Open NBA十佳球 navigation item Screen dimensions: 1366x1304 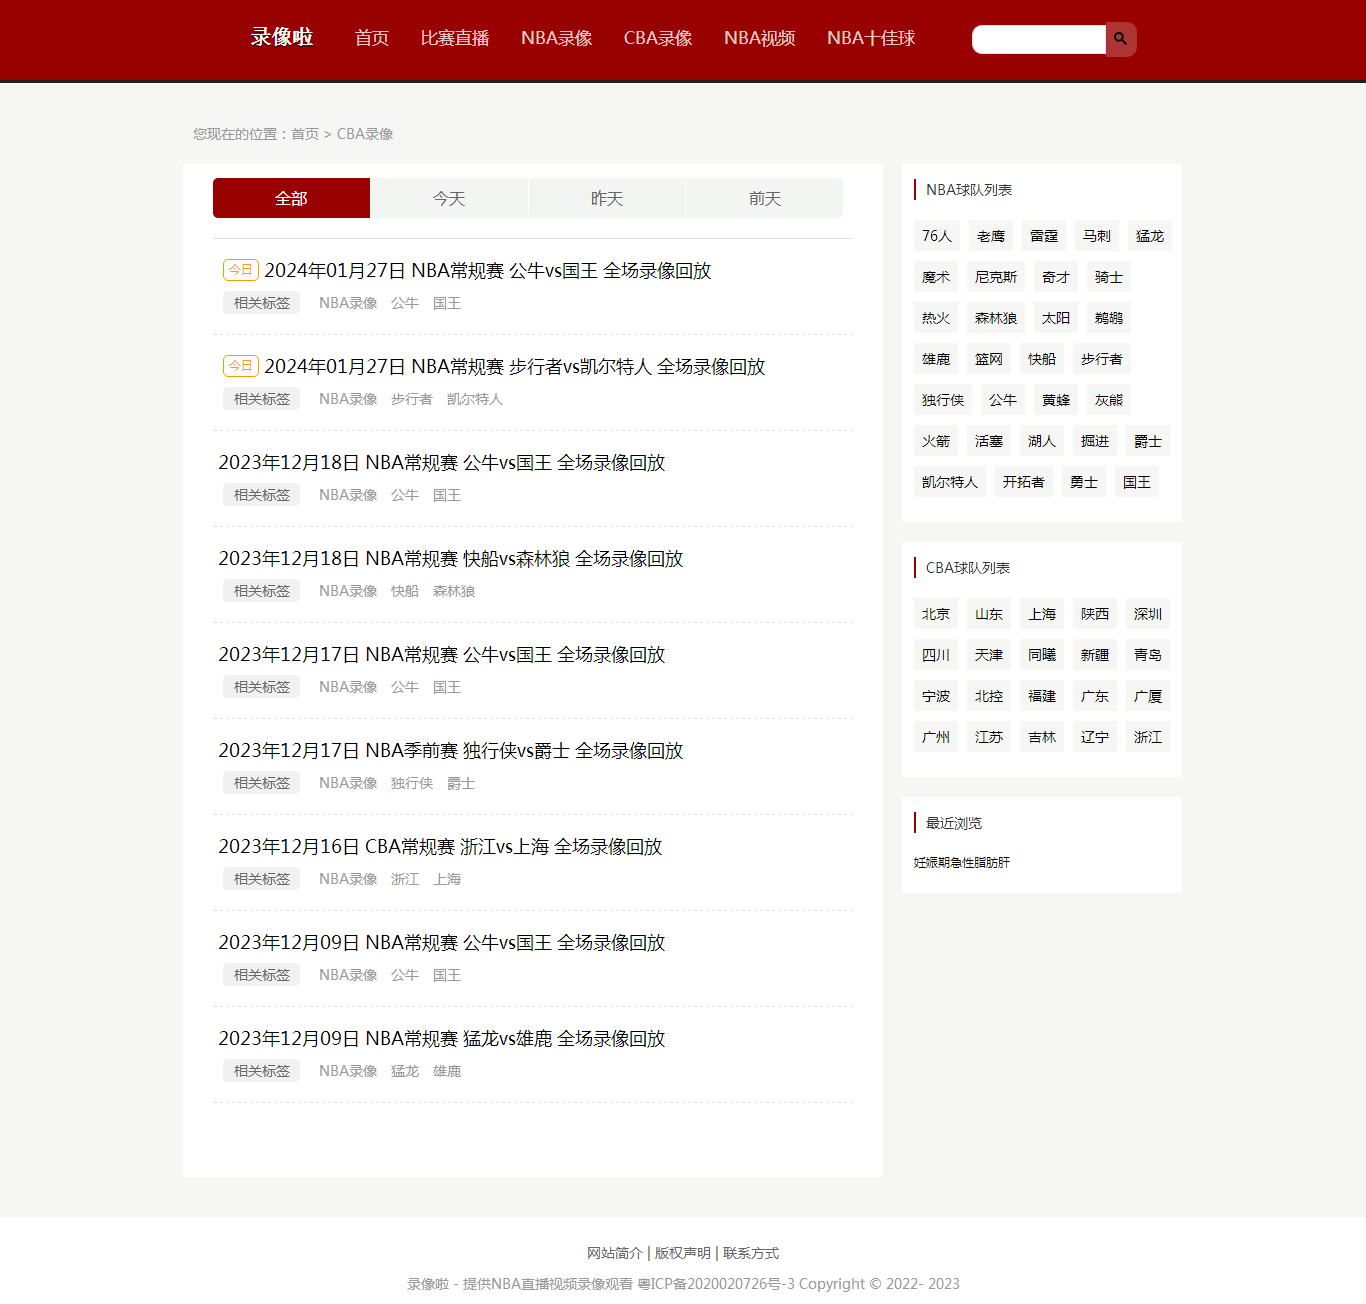[870, 38]
